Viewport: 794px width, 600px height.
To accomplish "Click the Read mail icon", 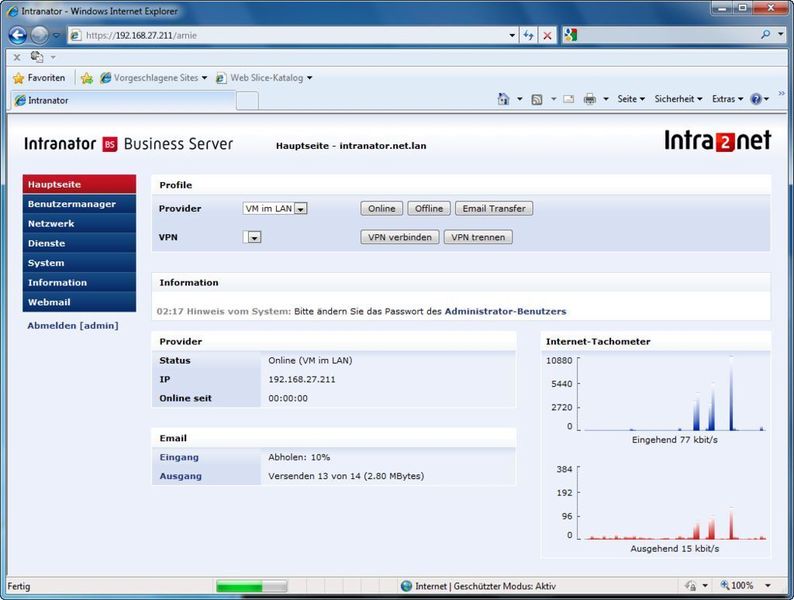I will [569, 99].
